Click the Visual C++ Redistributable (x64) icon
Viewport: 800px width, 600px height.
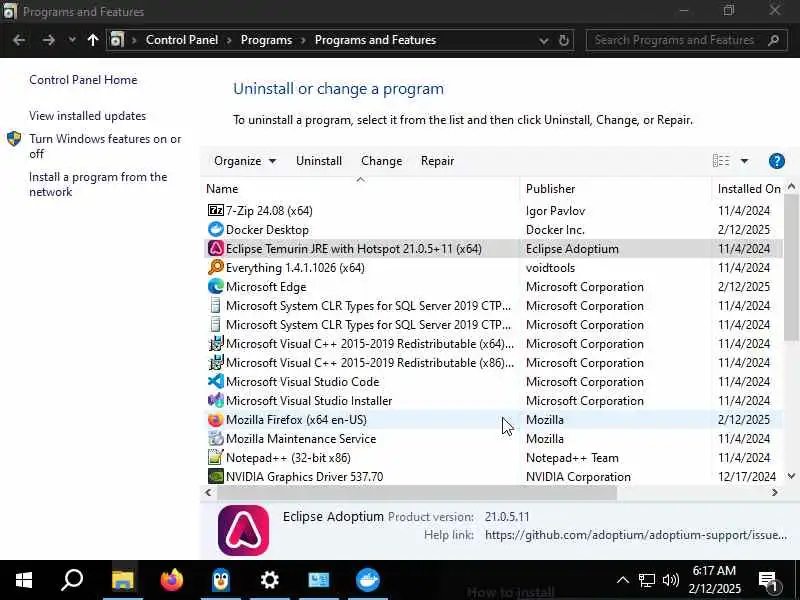pyautogui.click(x=216, y=343)
